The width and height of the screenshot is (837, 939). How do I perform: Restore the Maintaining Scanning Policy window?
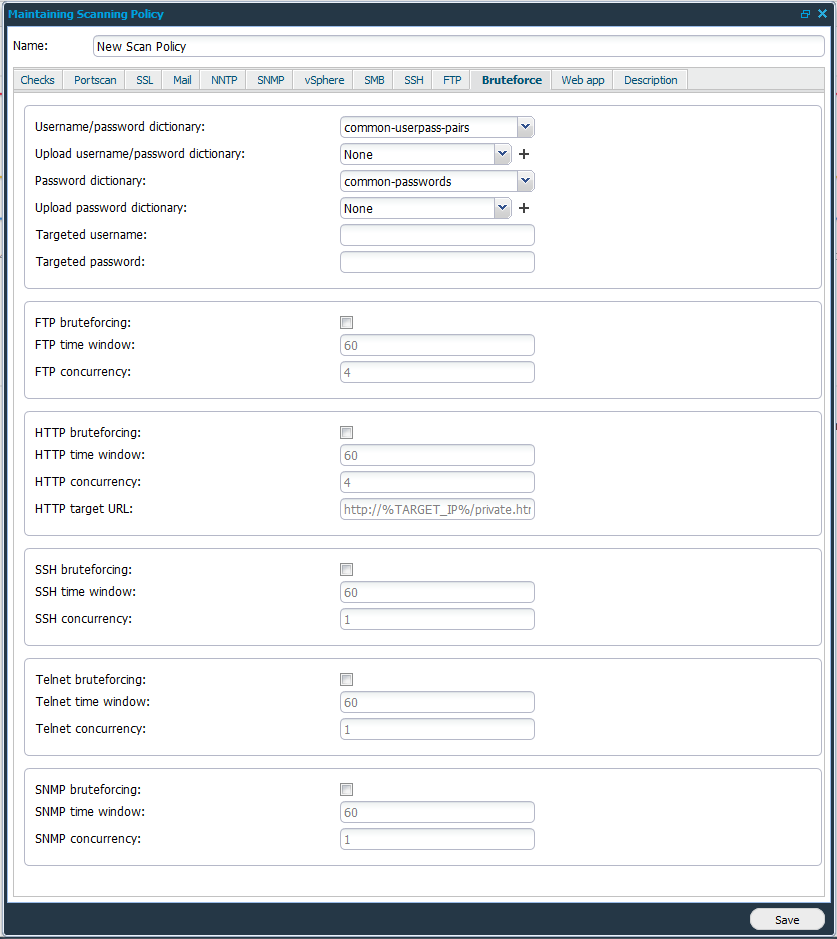coord(806,14)
